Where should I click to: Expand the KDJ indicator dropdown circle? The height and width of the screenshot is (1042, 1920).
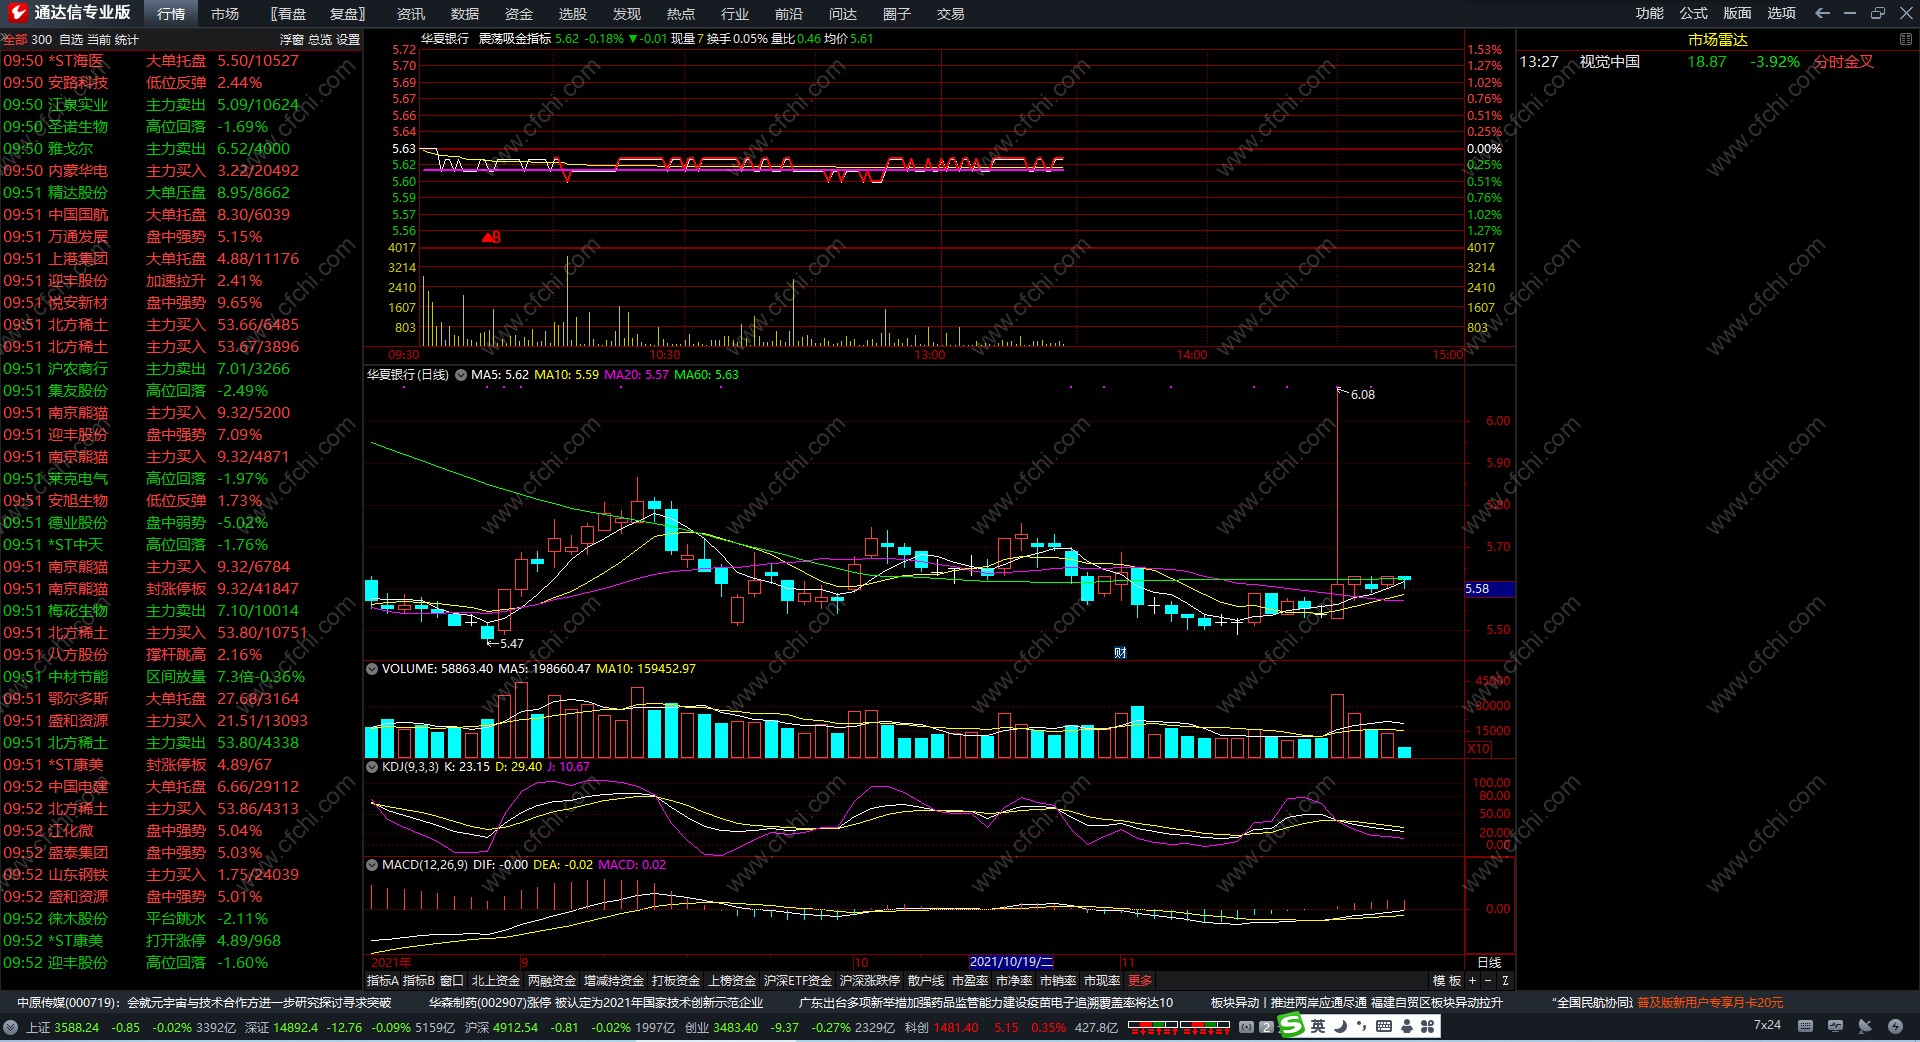(x=372, y=767)
